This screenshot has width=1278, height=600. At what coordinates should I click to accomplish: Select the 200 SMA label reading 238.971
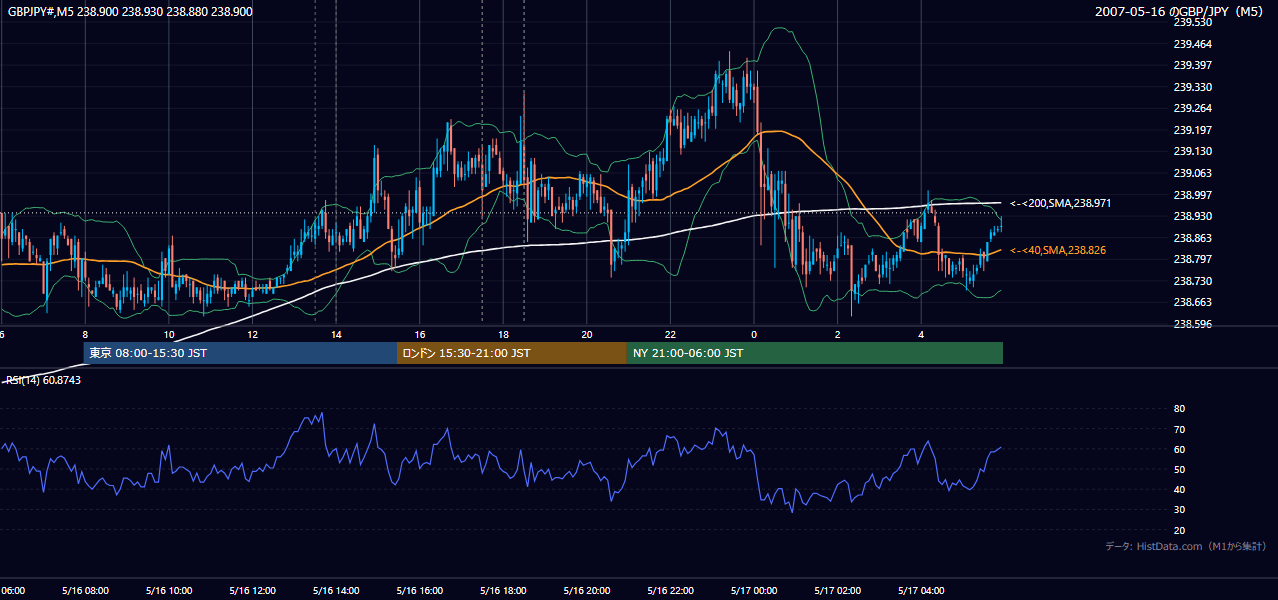pyautogui.click(x=1061, y=203)
